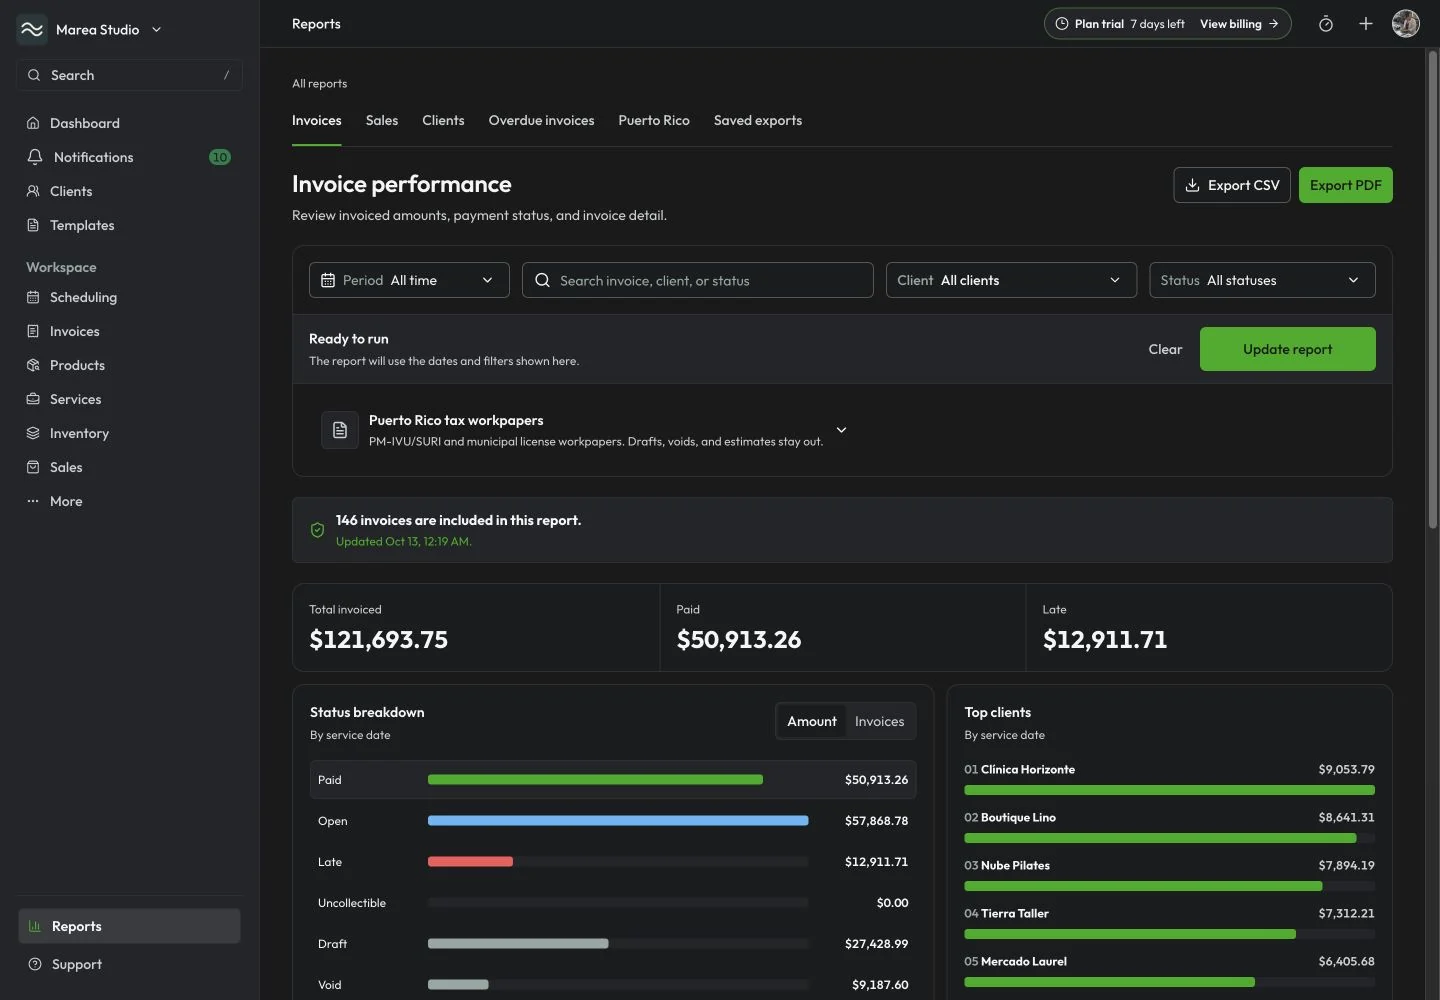This screenshot has height=1000, width=1440.
Task: Open Notifications in the sidebar
Action: click(130, 157)
